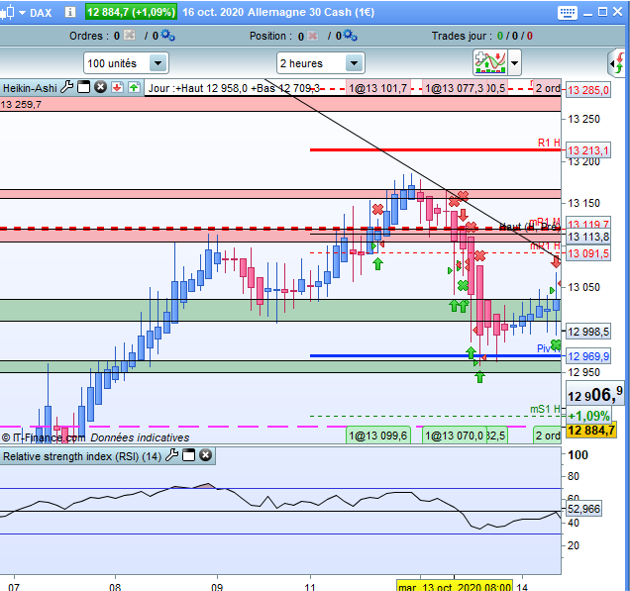
Task: Click the green up arrow buy icon
Action: tap(134, 87)
